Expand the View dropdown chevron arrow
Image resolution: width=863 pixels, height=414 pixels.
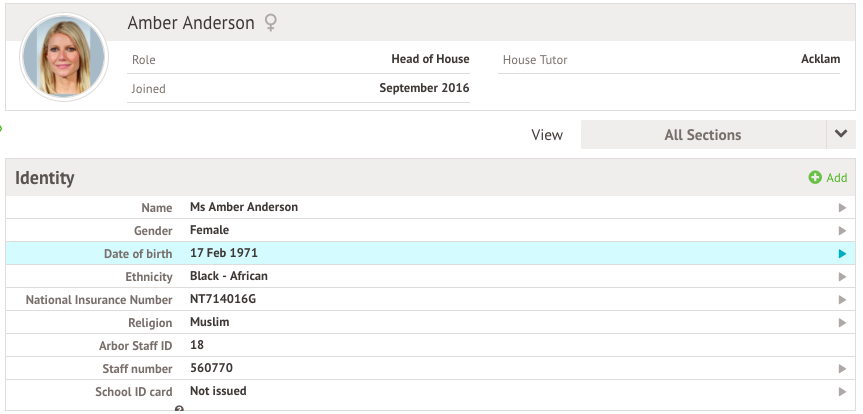[x=841, y=135]
